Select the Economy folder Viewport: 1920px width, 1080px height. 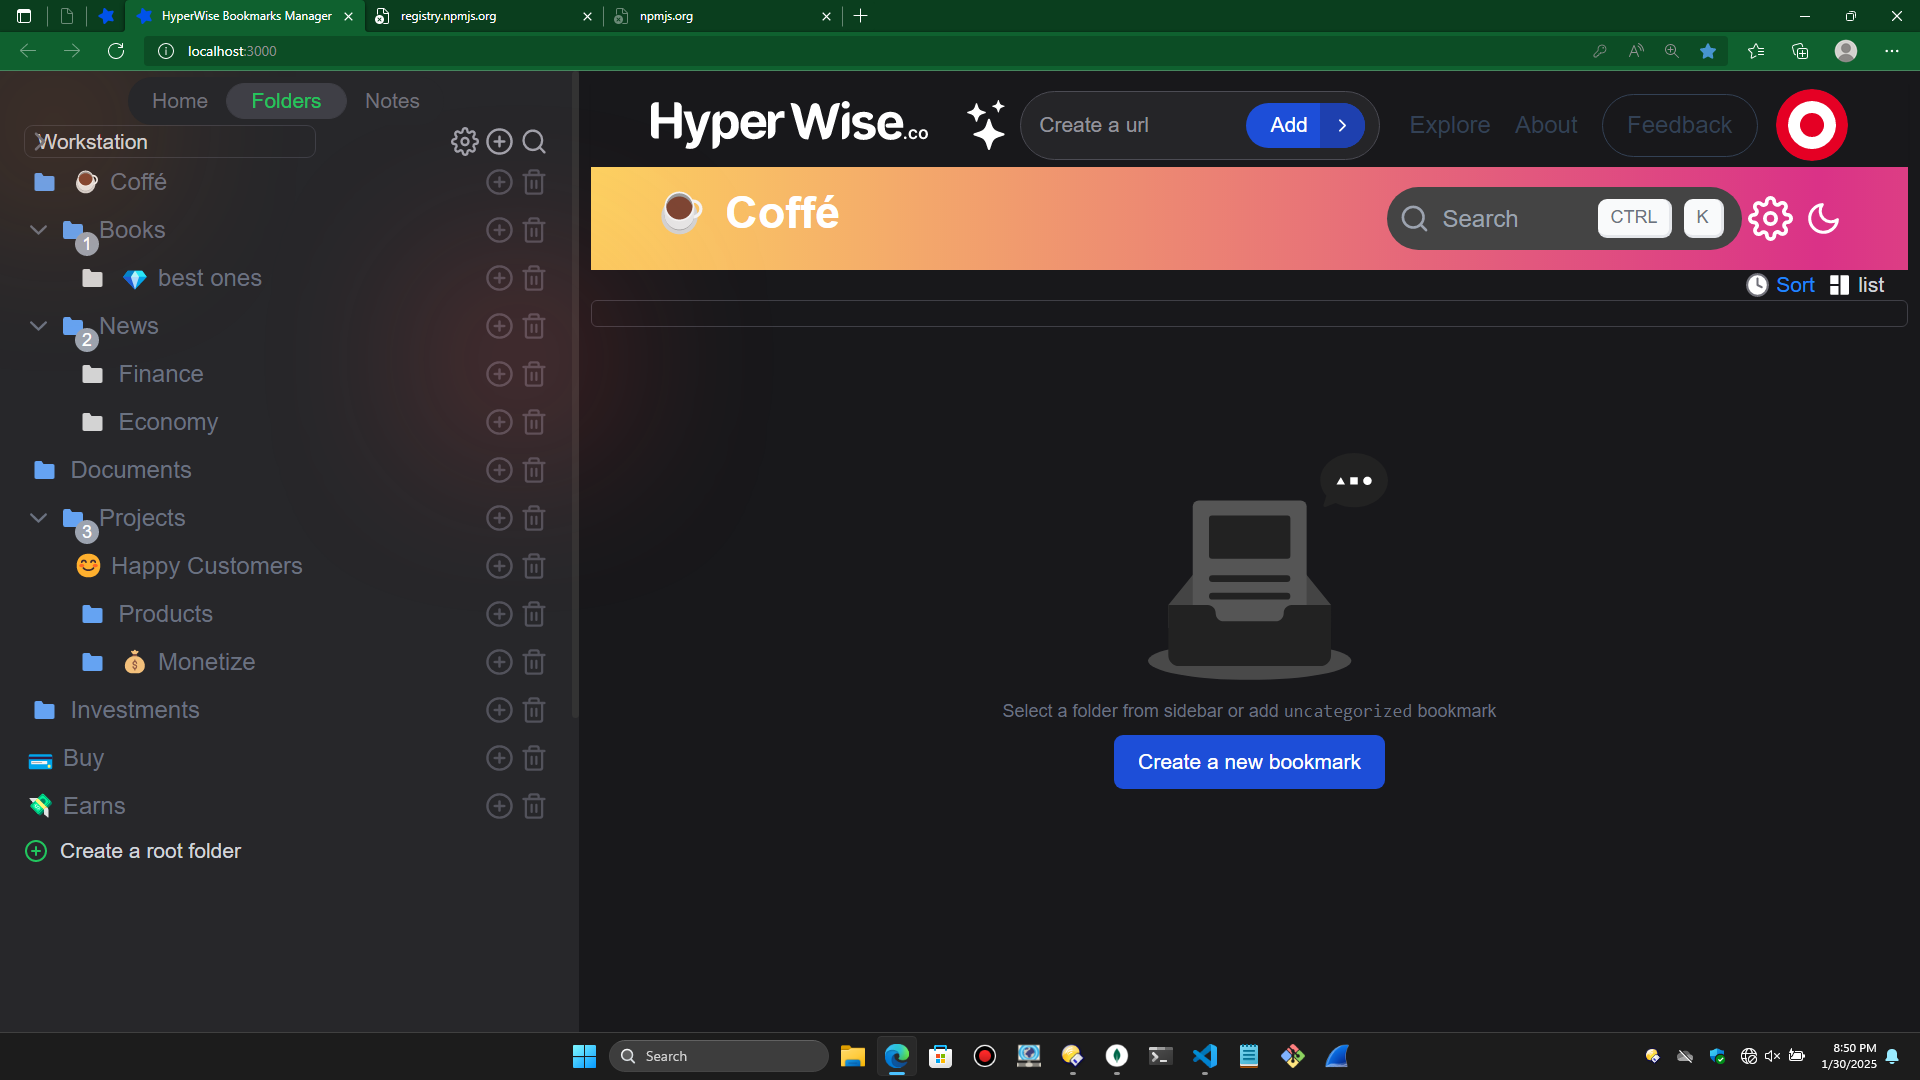pyautogui.click(x=168, y=422)
